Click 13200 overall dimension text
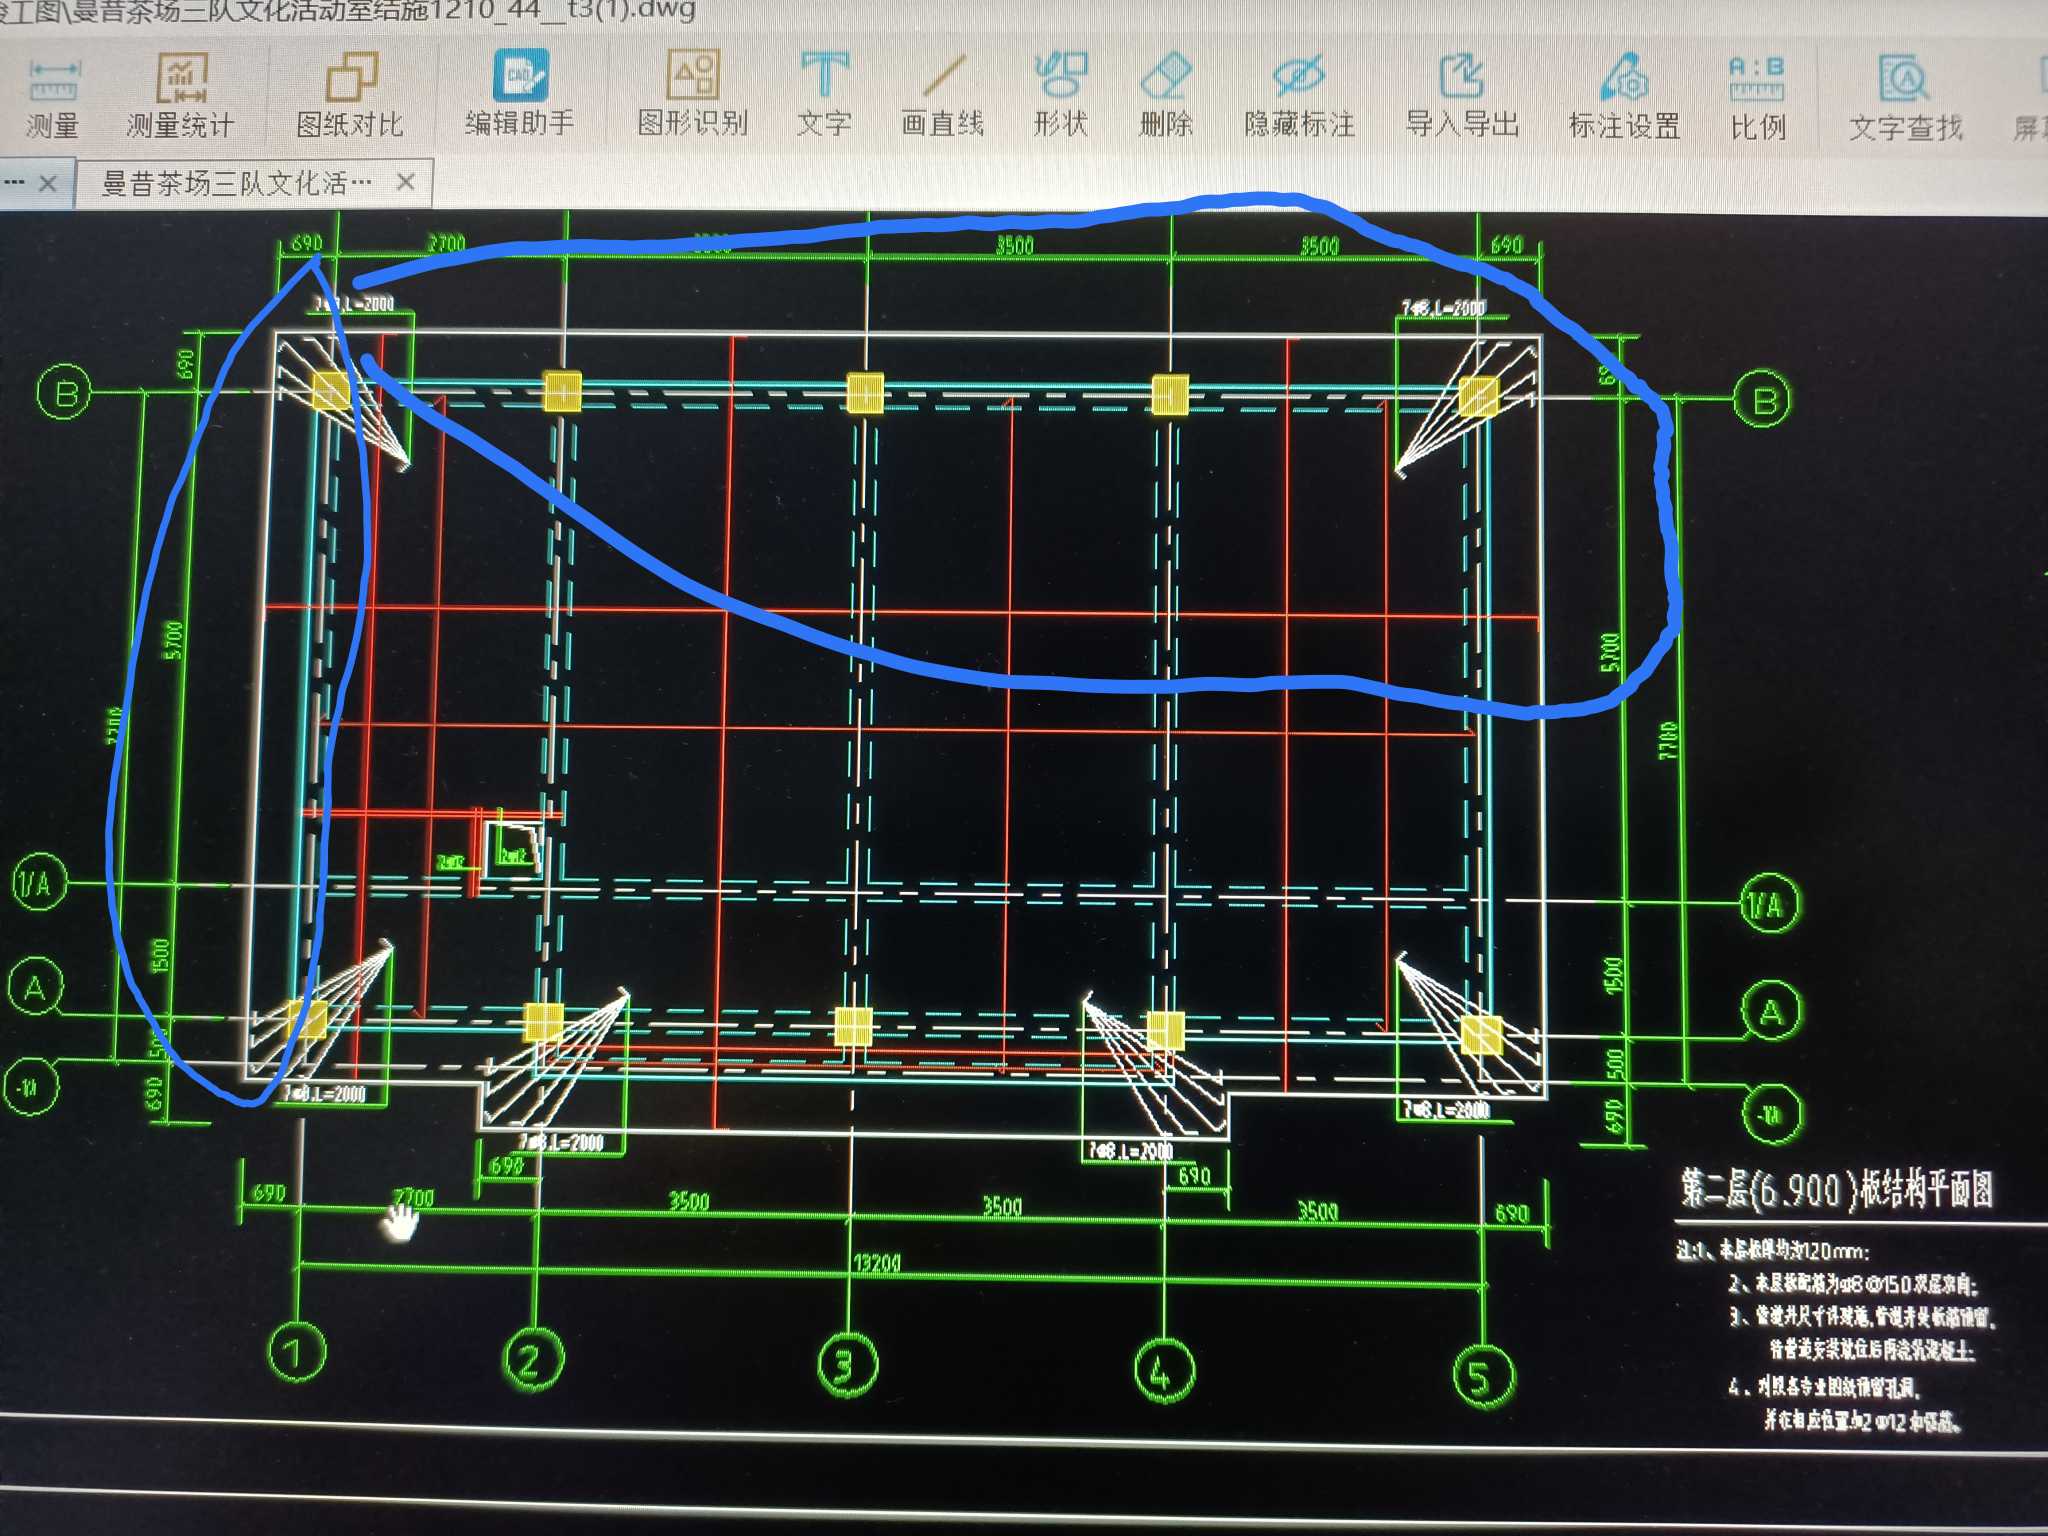The image size is (2048, 1536). pyautogui.click(x=876, y=1263)
